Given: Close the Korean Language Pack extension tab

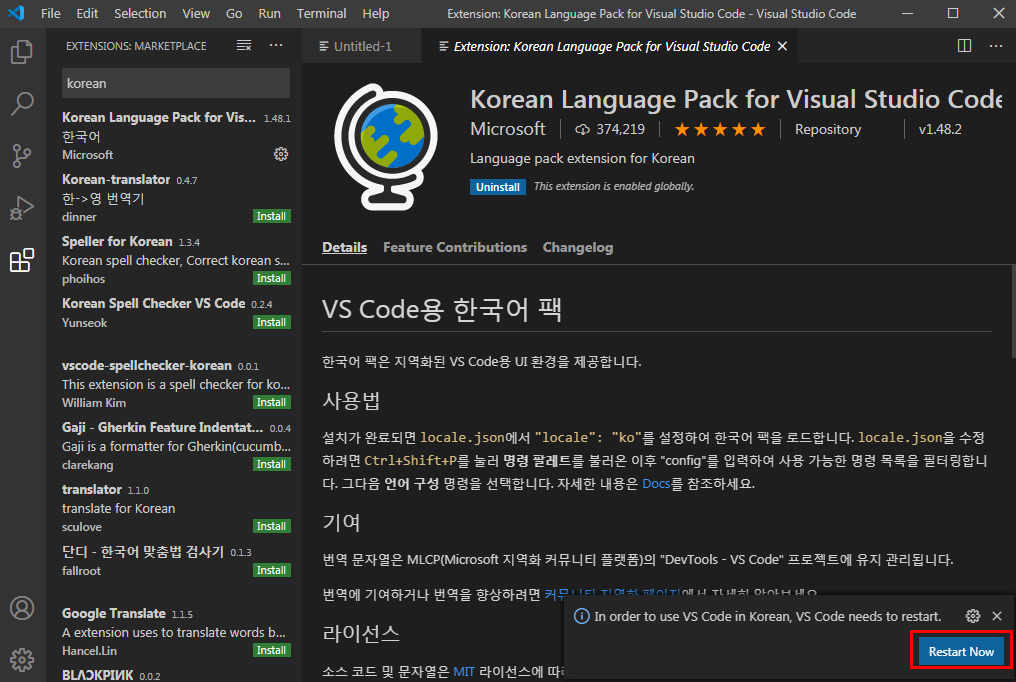Looking at the screenshot, I should (x=782, y=46).
